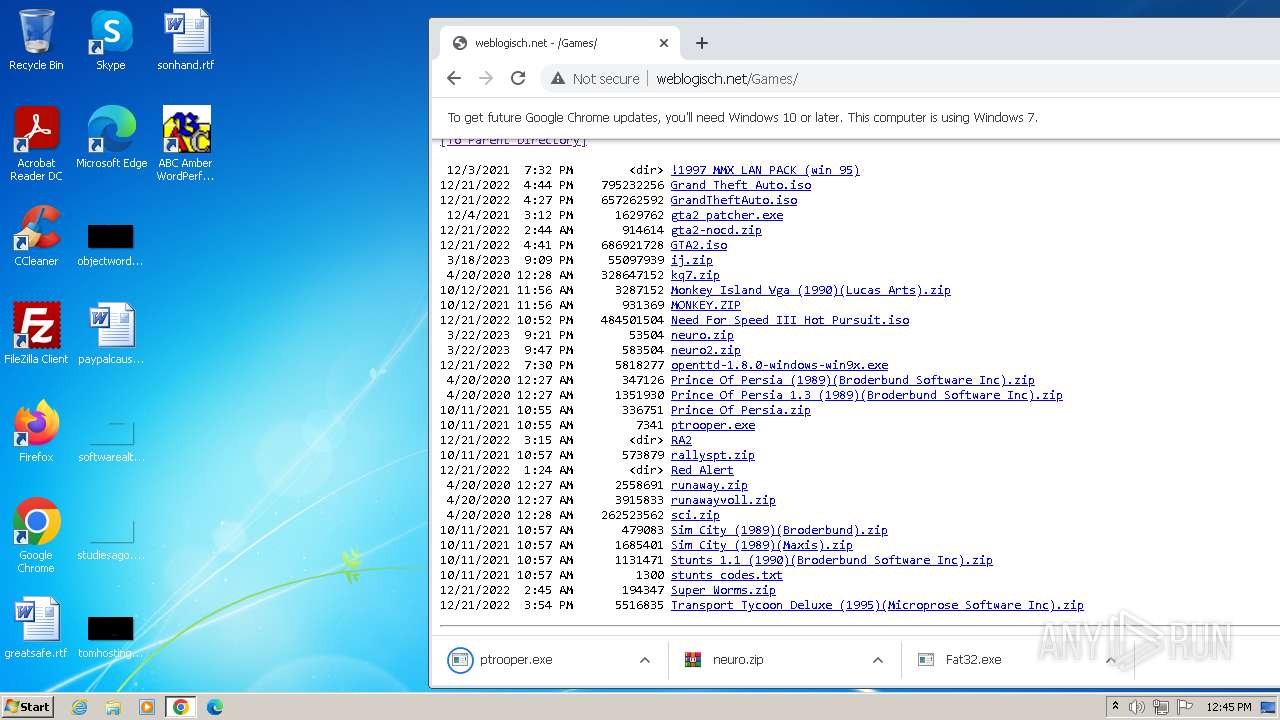Open greatsafe.rtf document icon

click(x=36, y=627)
